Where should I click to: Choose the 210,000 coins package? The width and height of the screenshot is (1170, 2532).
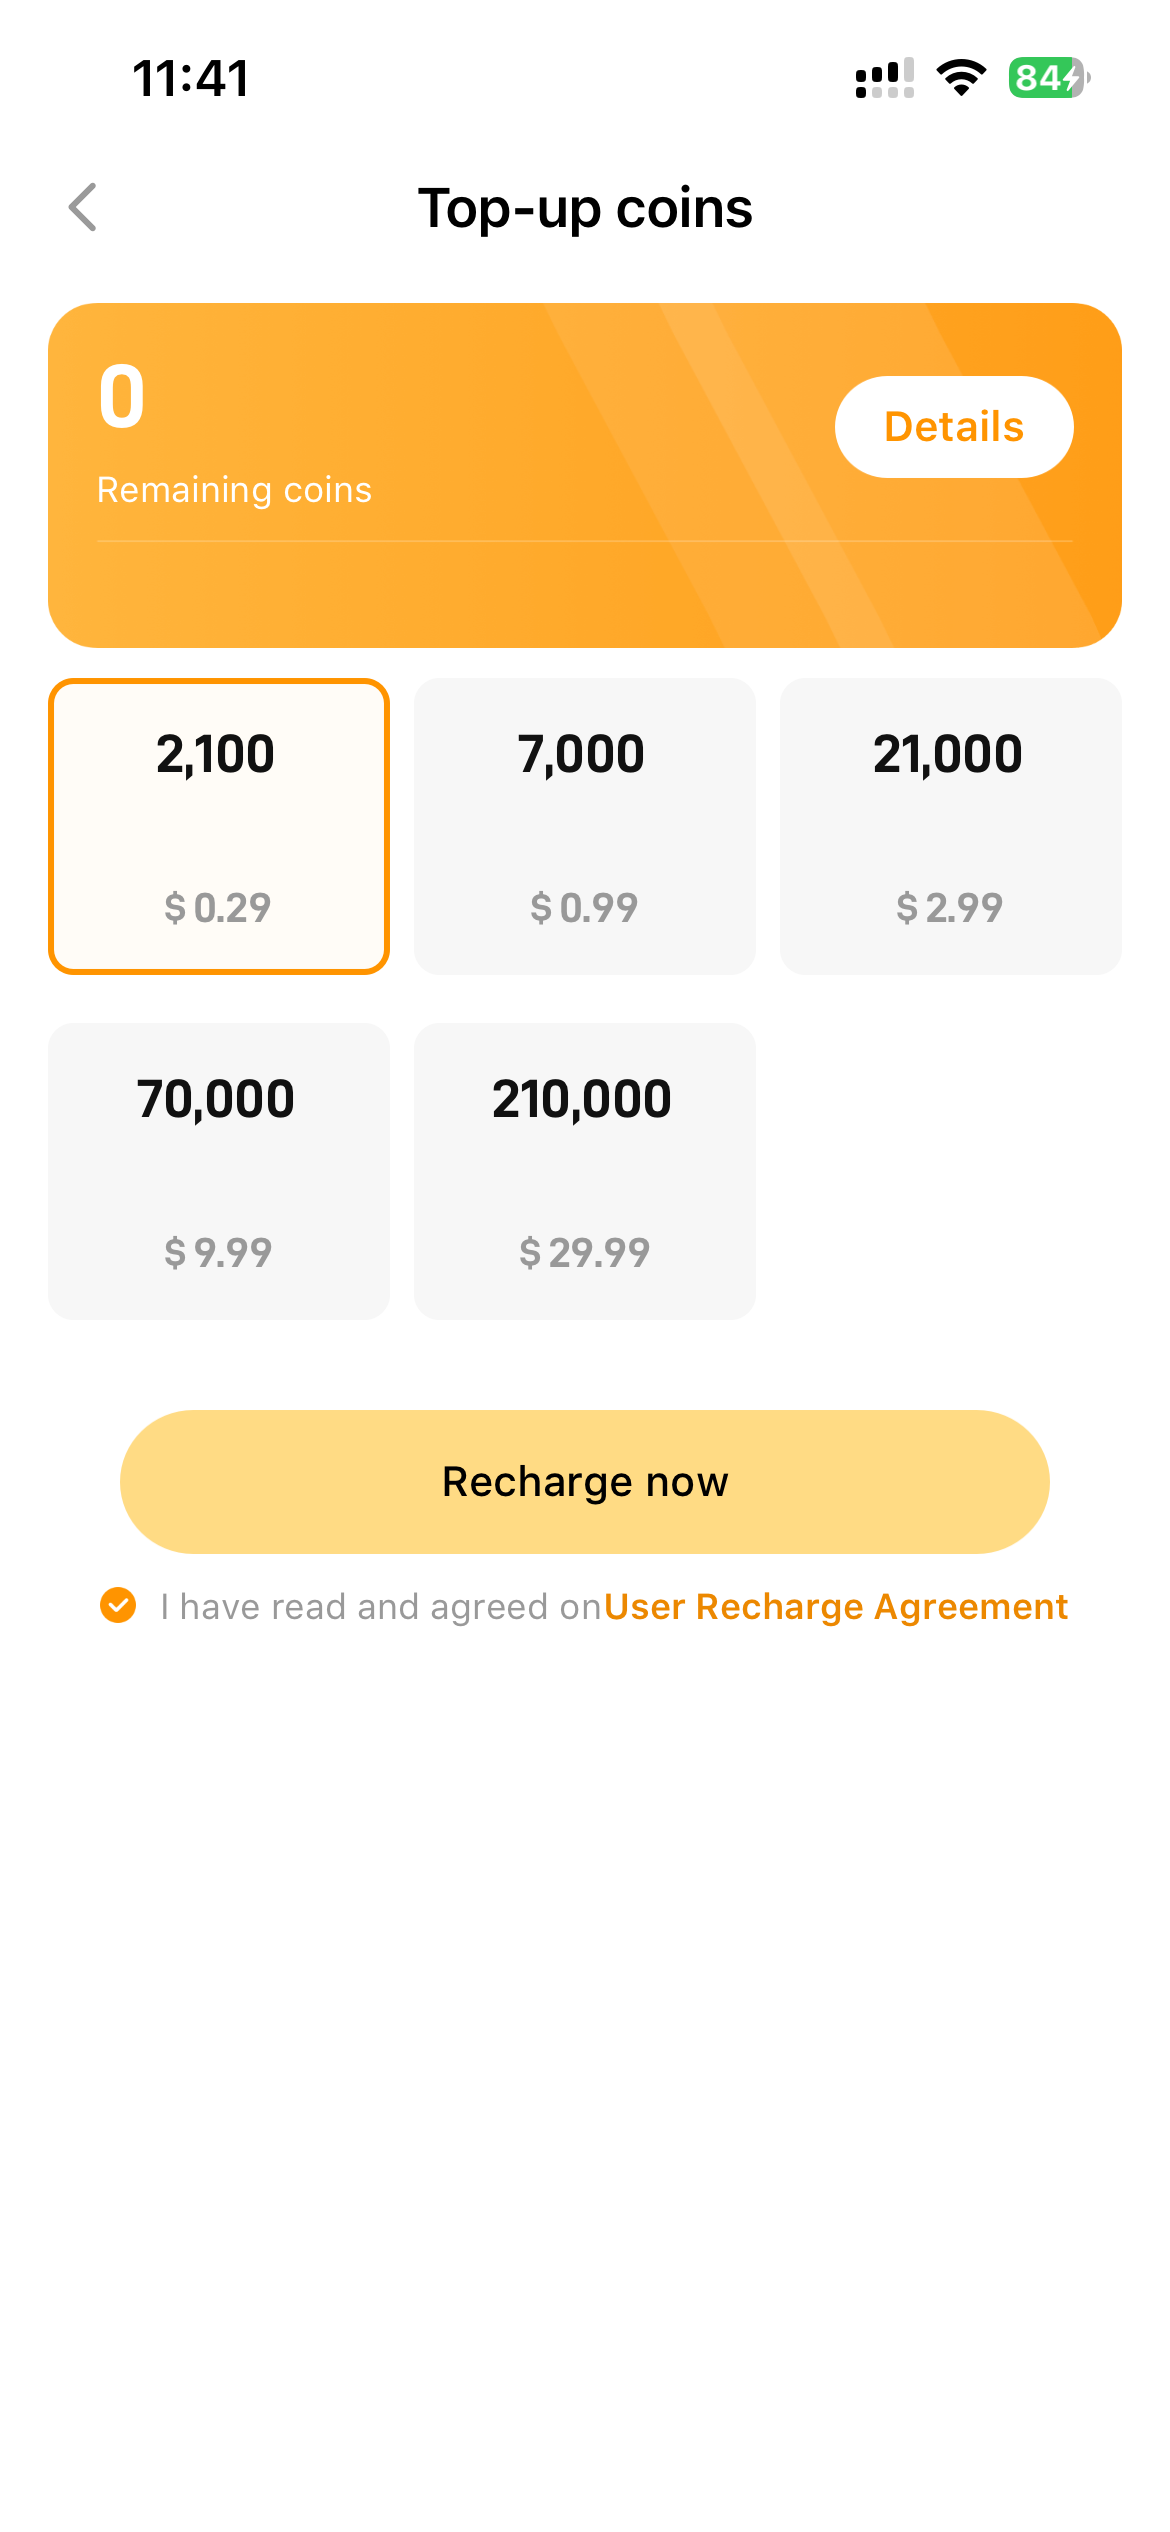point(584,1170)
